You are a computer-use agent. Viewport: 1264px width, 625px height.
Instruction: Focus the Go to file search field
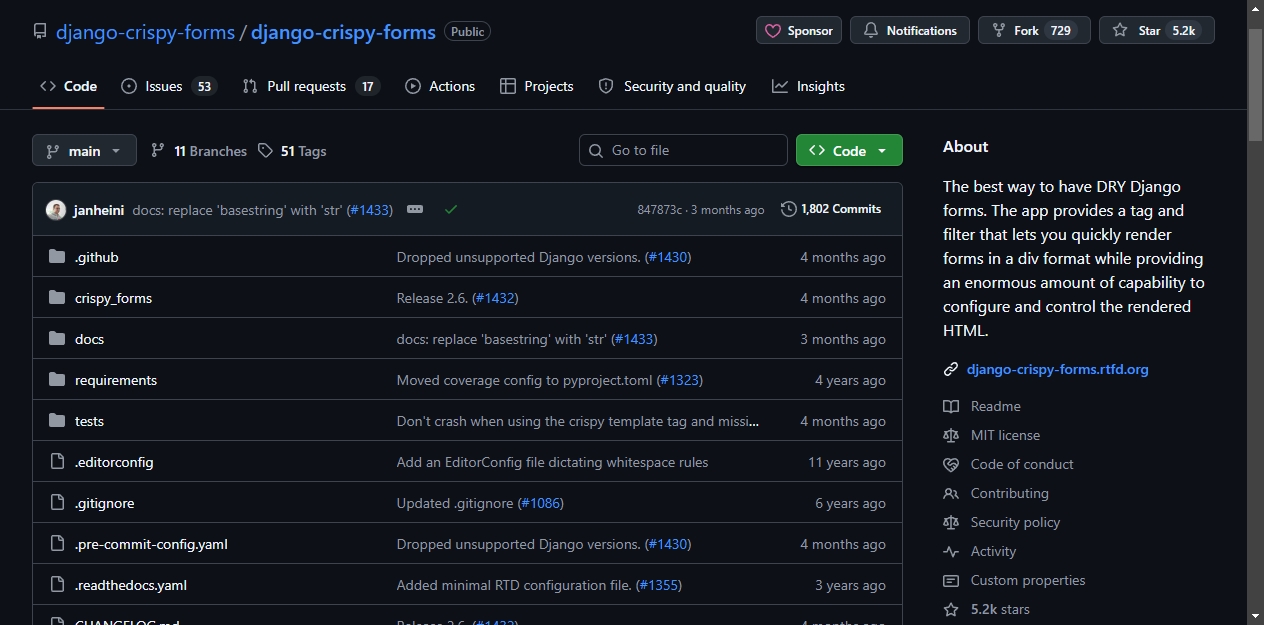click(x=683, y=150)
